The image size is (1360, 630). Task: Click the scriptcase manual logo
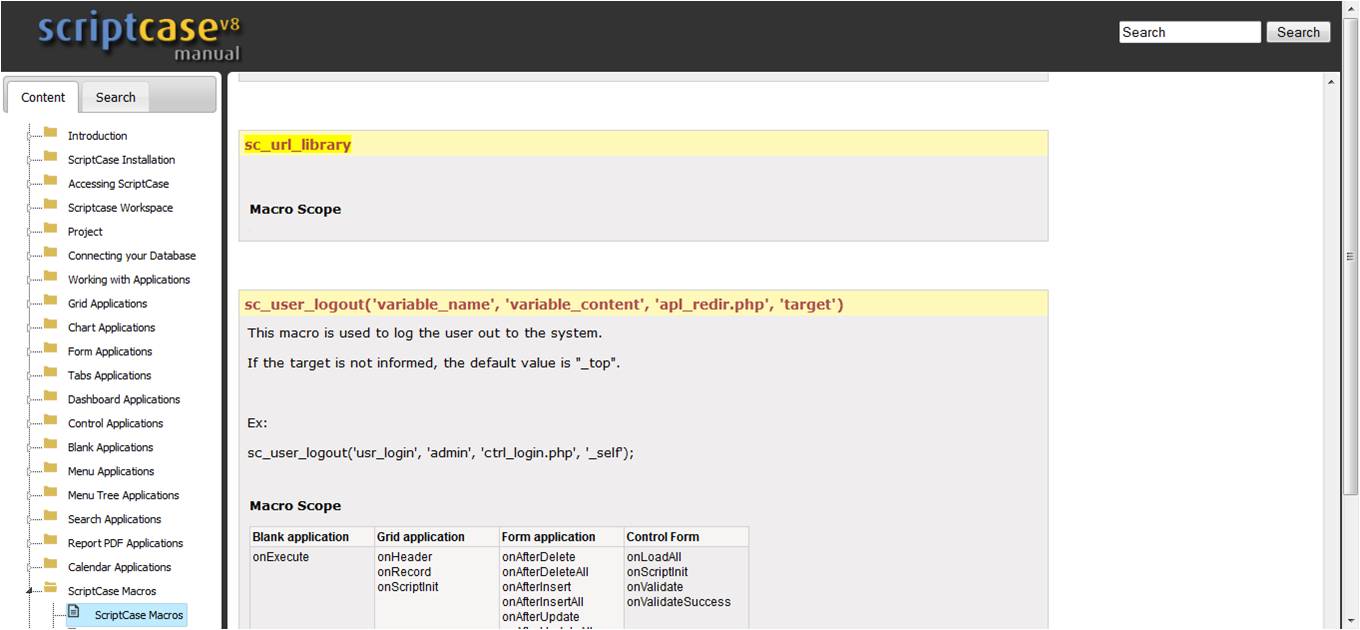[x=139, y=36]
